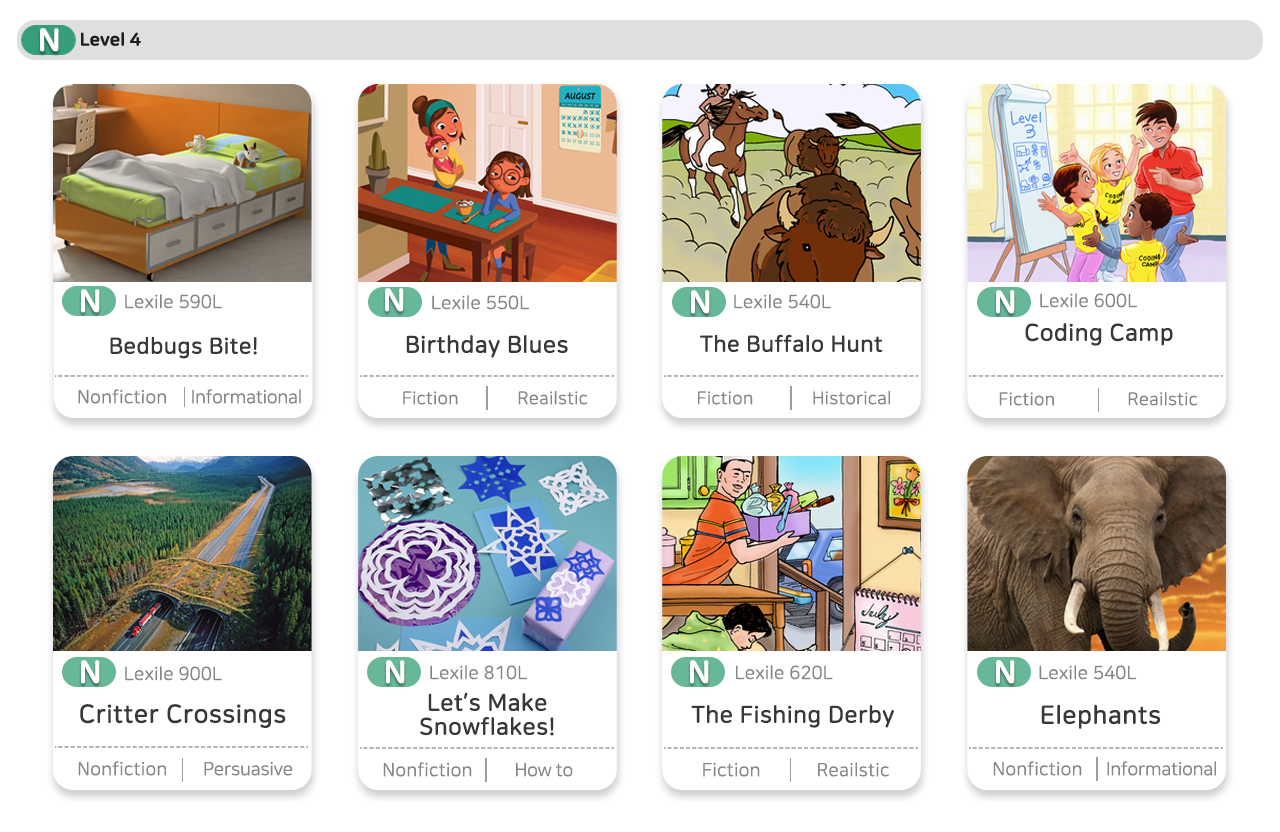Open the Birthday Blues cover illustration
This screenshot has height=832, width=1280.
pyautogui.click(x=487, y=183)
